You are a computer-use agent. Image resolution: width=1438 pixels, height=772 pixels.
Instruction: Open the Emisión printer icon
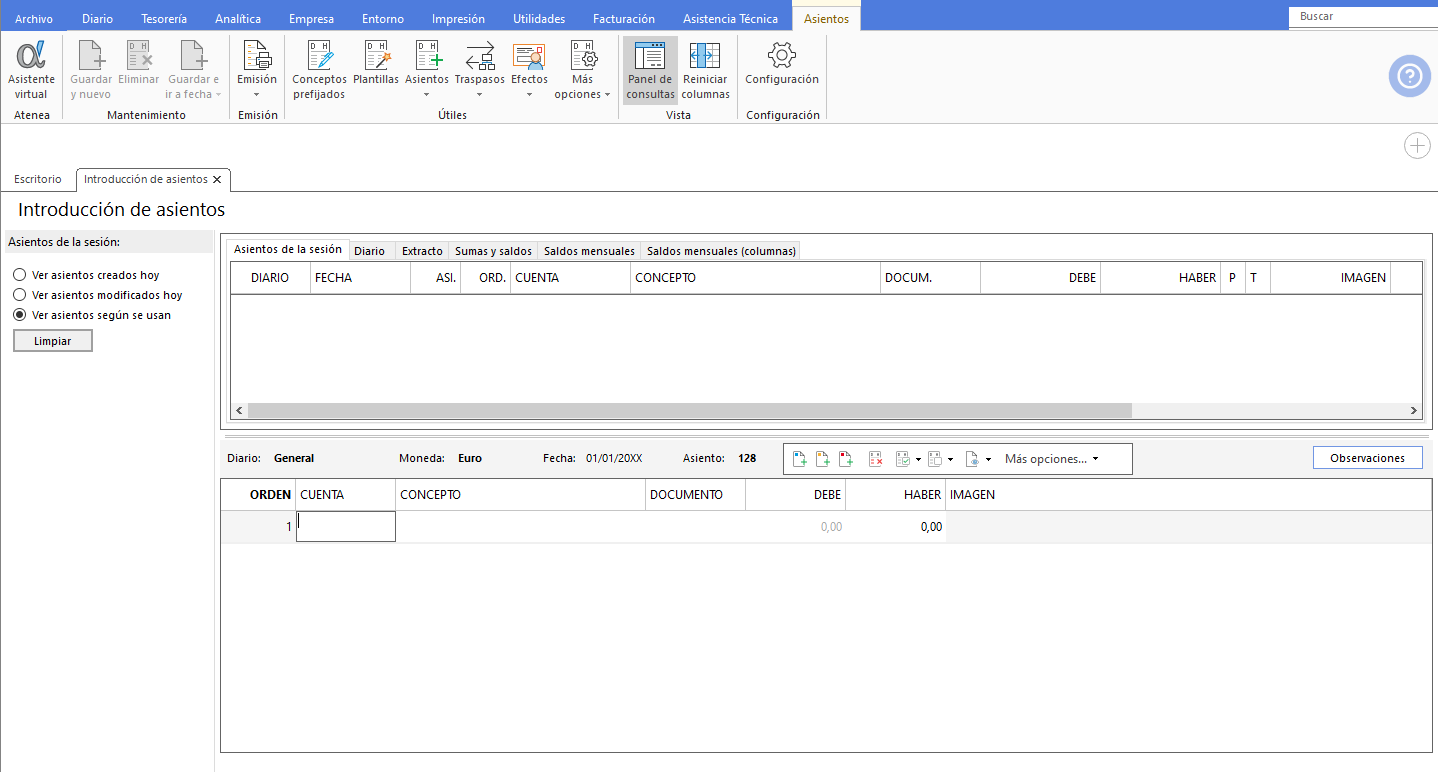point(257,56)
